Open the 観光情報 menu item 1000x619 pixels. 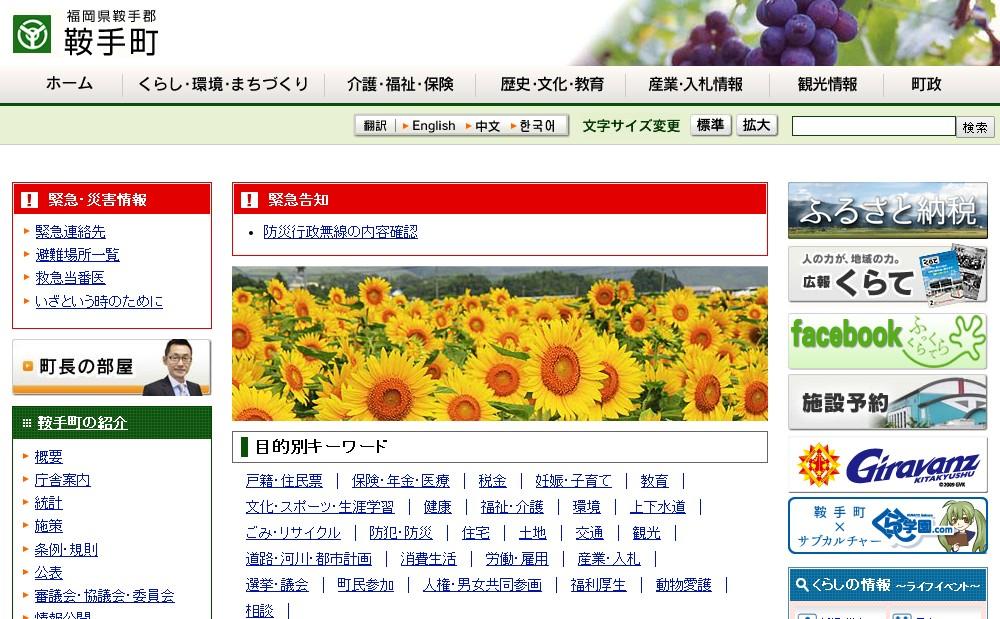pyautogui.click(x=827, y=85)
